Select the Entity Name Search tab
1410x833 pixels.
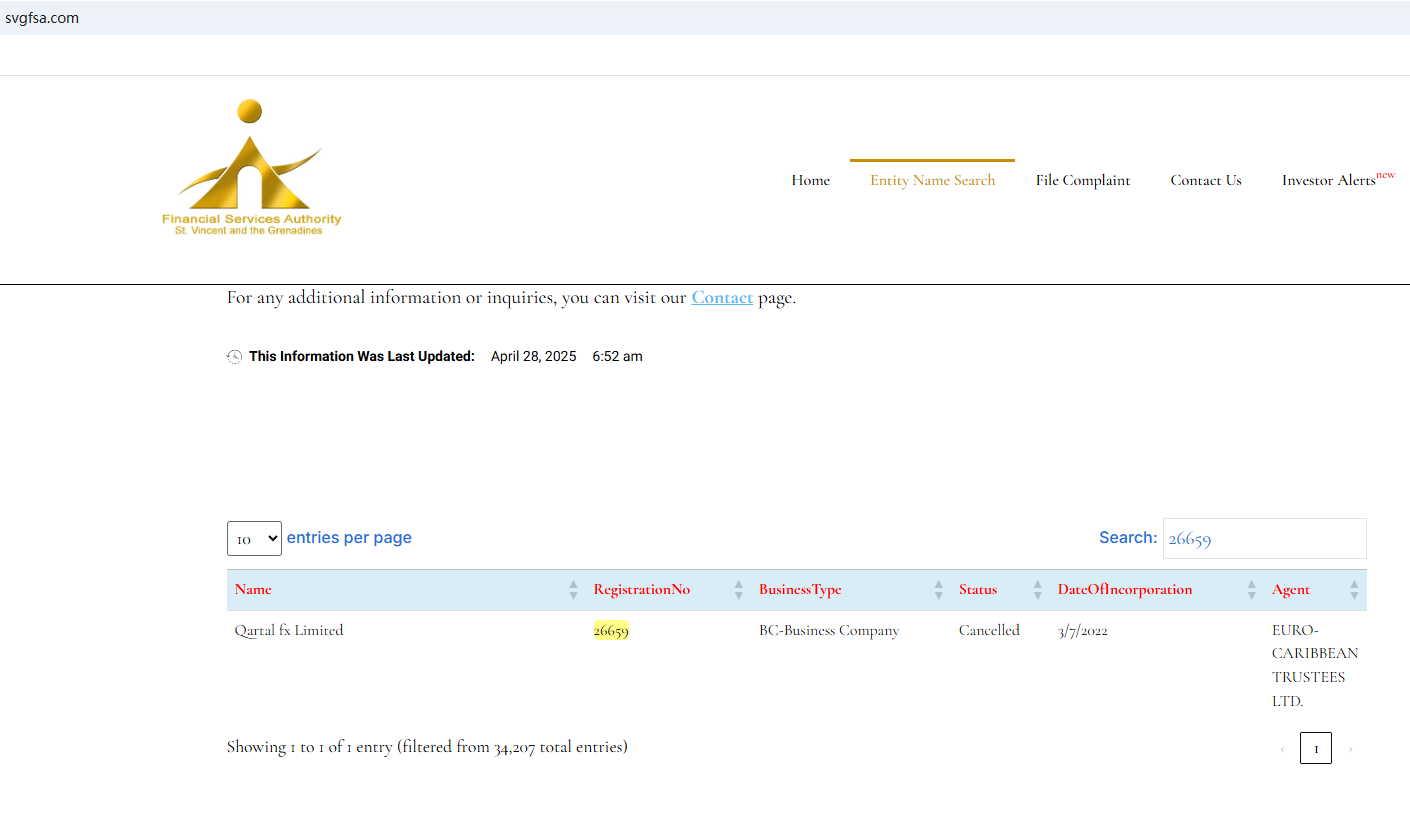932,181
